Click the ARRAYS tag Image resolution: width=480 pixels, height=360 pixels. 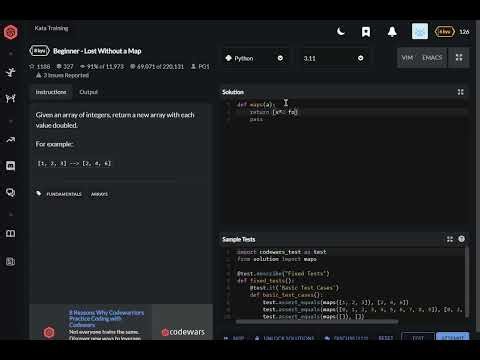(99, 194)
